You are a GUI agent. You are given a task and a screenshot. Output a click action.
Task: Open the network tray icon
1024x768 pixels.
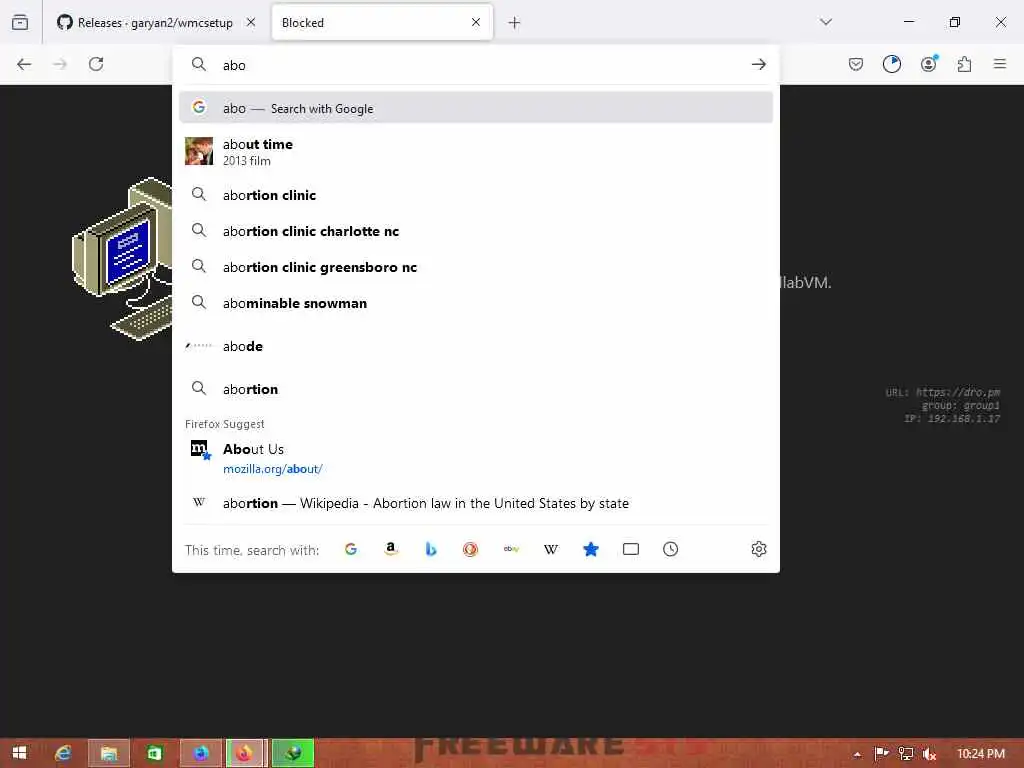[905, 754]
